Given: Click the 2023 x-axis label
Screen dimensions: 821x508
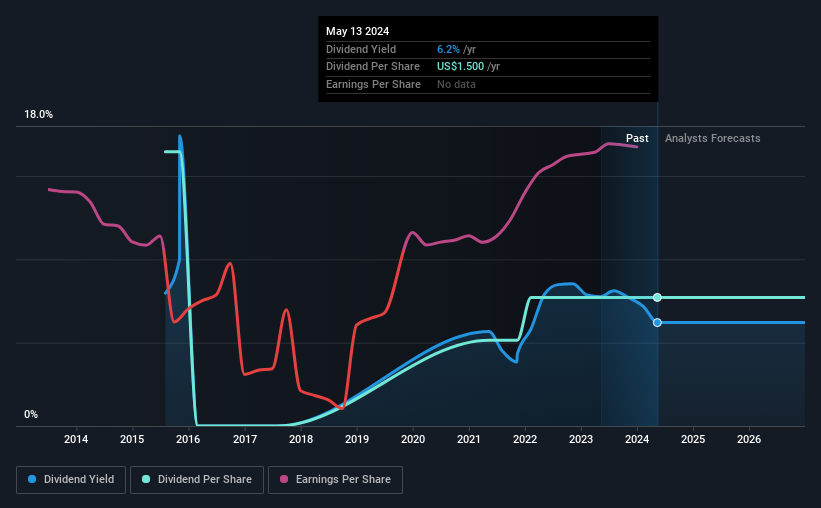Looking at the screenshot, I should [581, 439].
